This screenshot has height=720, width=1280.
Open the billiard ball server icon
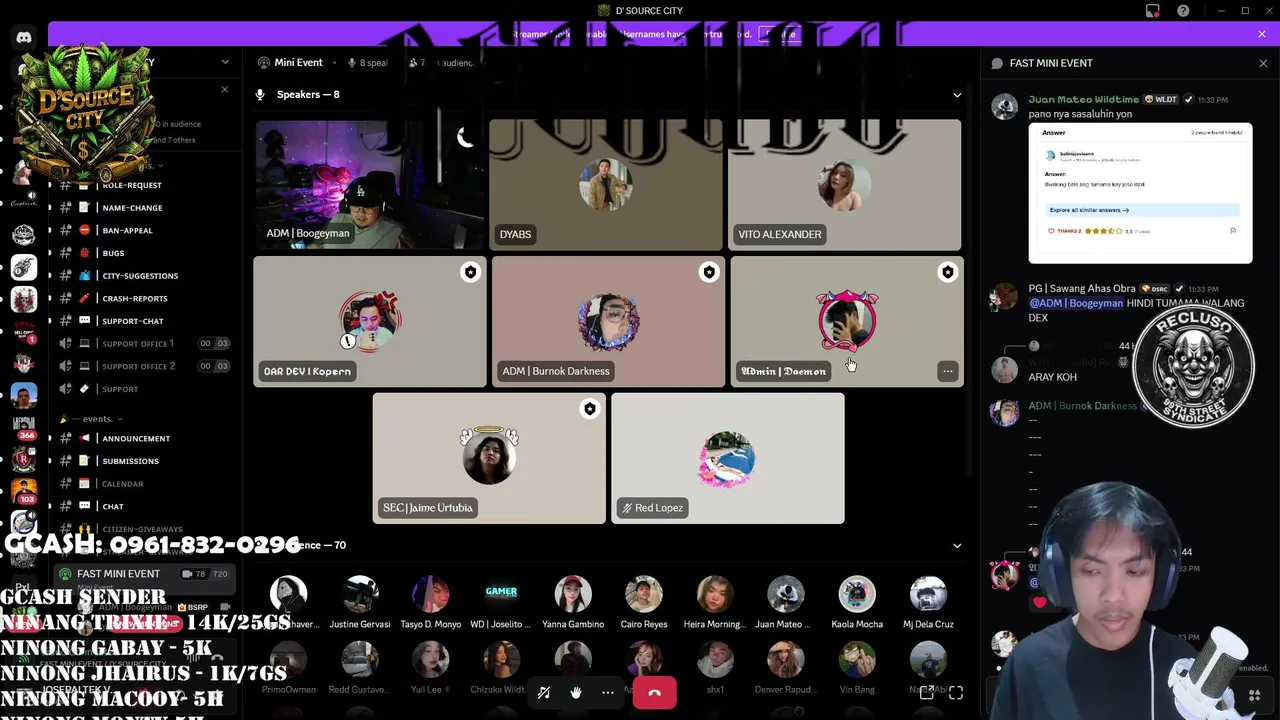point(24,267)
